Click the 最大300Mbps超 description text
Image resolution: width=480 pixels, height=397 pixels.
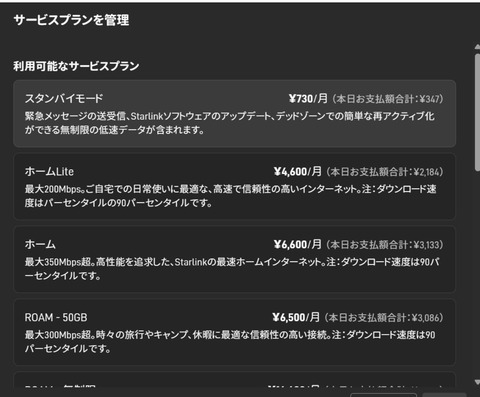click(x=230, y=342)
